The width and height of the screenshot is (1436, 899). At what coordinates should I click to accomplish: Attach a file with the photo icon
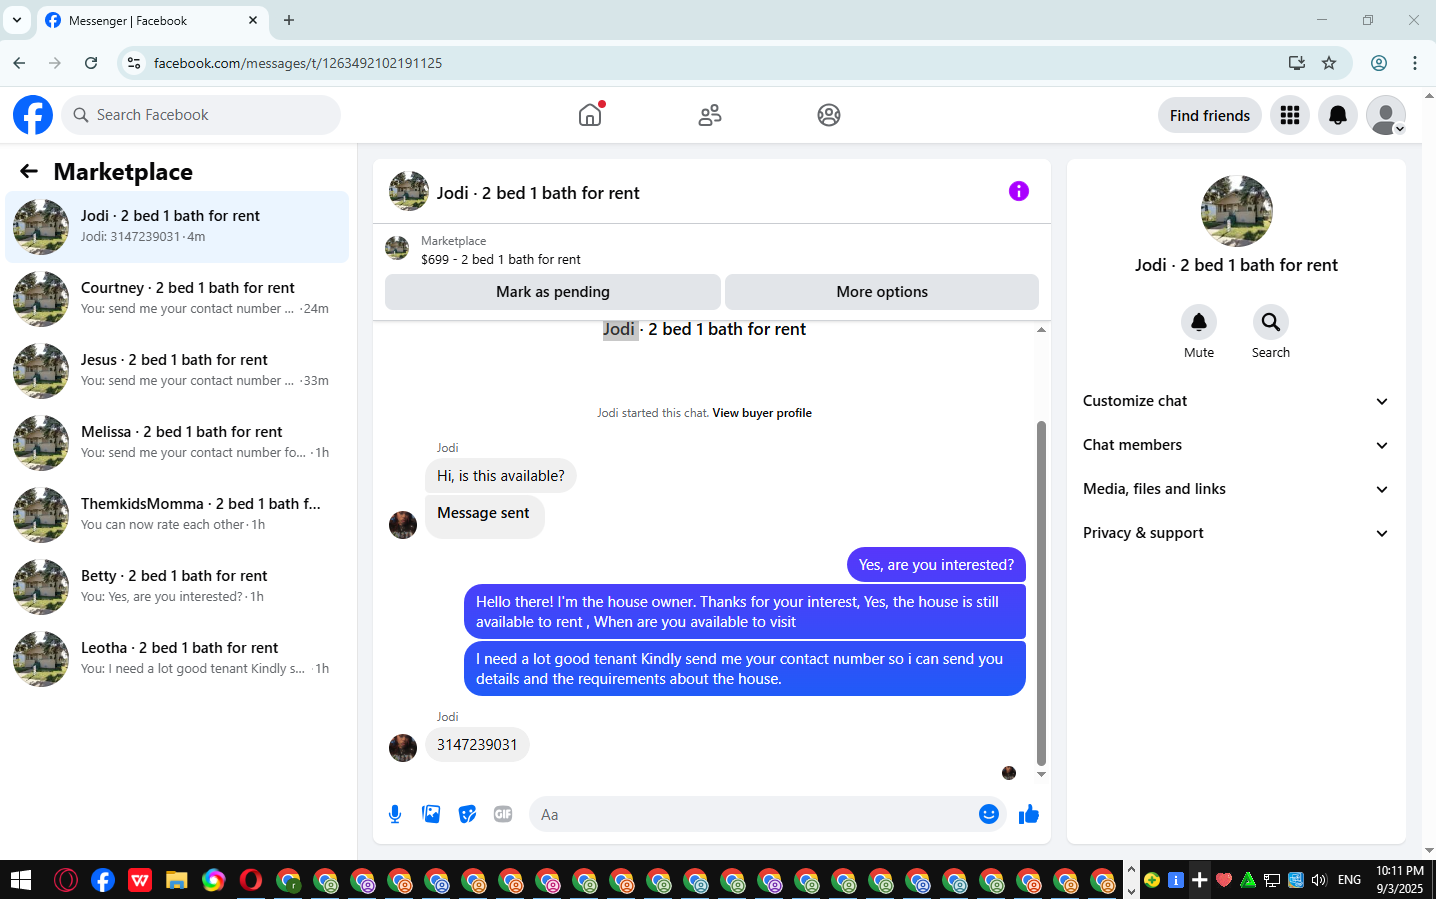point(431,814)
